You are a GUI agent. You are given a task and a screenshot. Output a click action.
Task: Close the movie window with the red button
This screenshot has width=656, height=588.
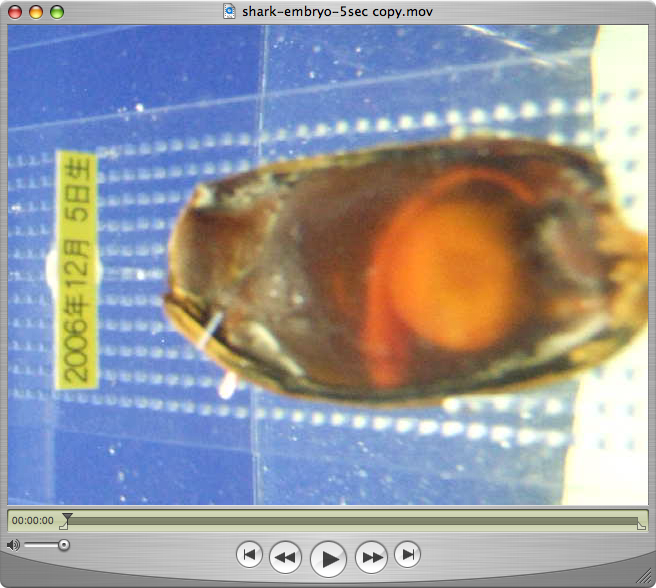(x=15, y=12)
